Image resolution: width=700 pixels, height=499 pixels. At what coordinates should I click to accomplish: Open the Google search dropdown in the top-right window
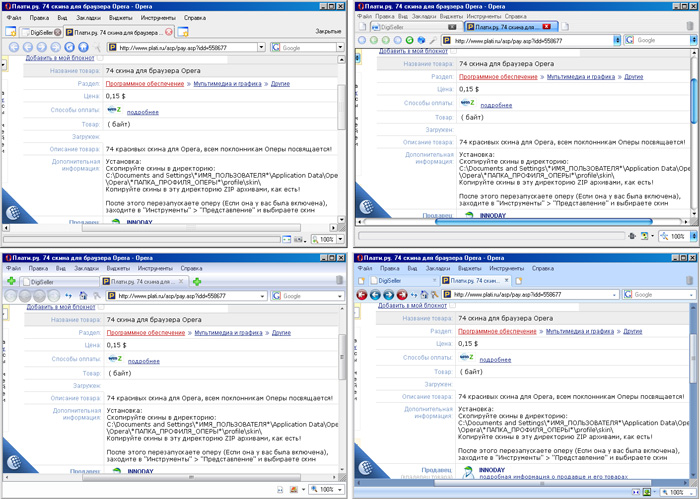[693, 40]
